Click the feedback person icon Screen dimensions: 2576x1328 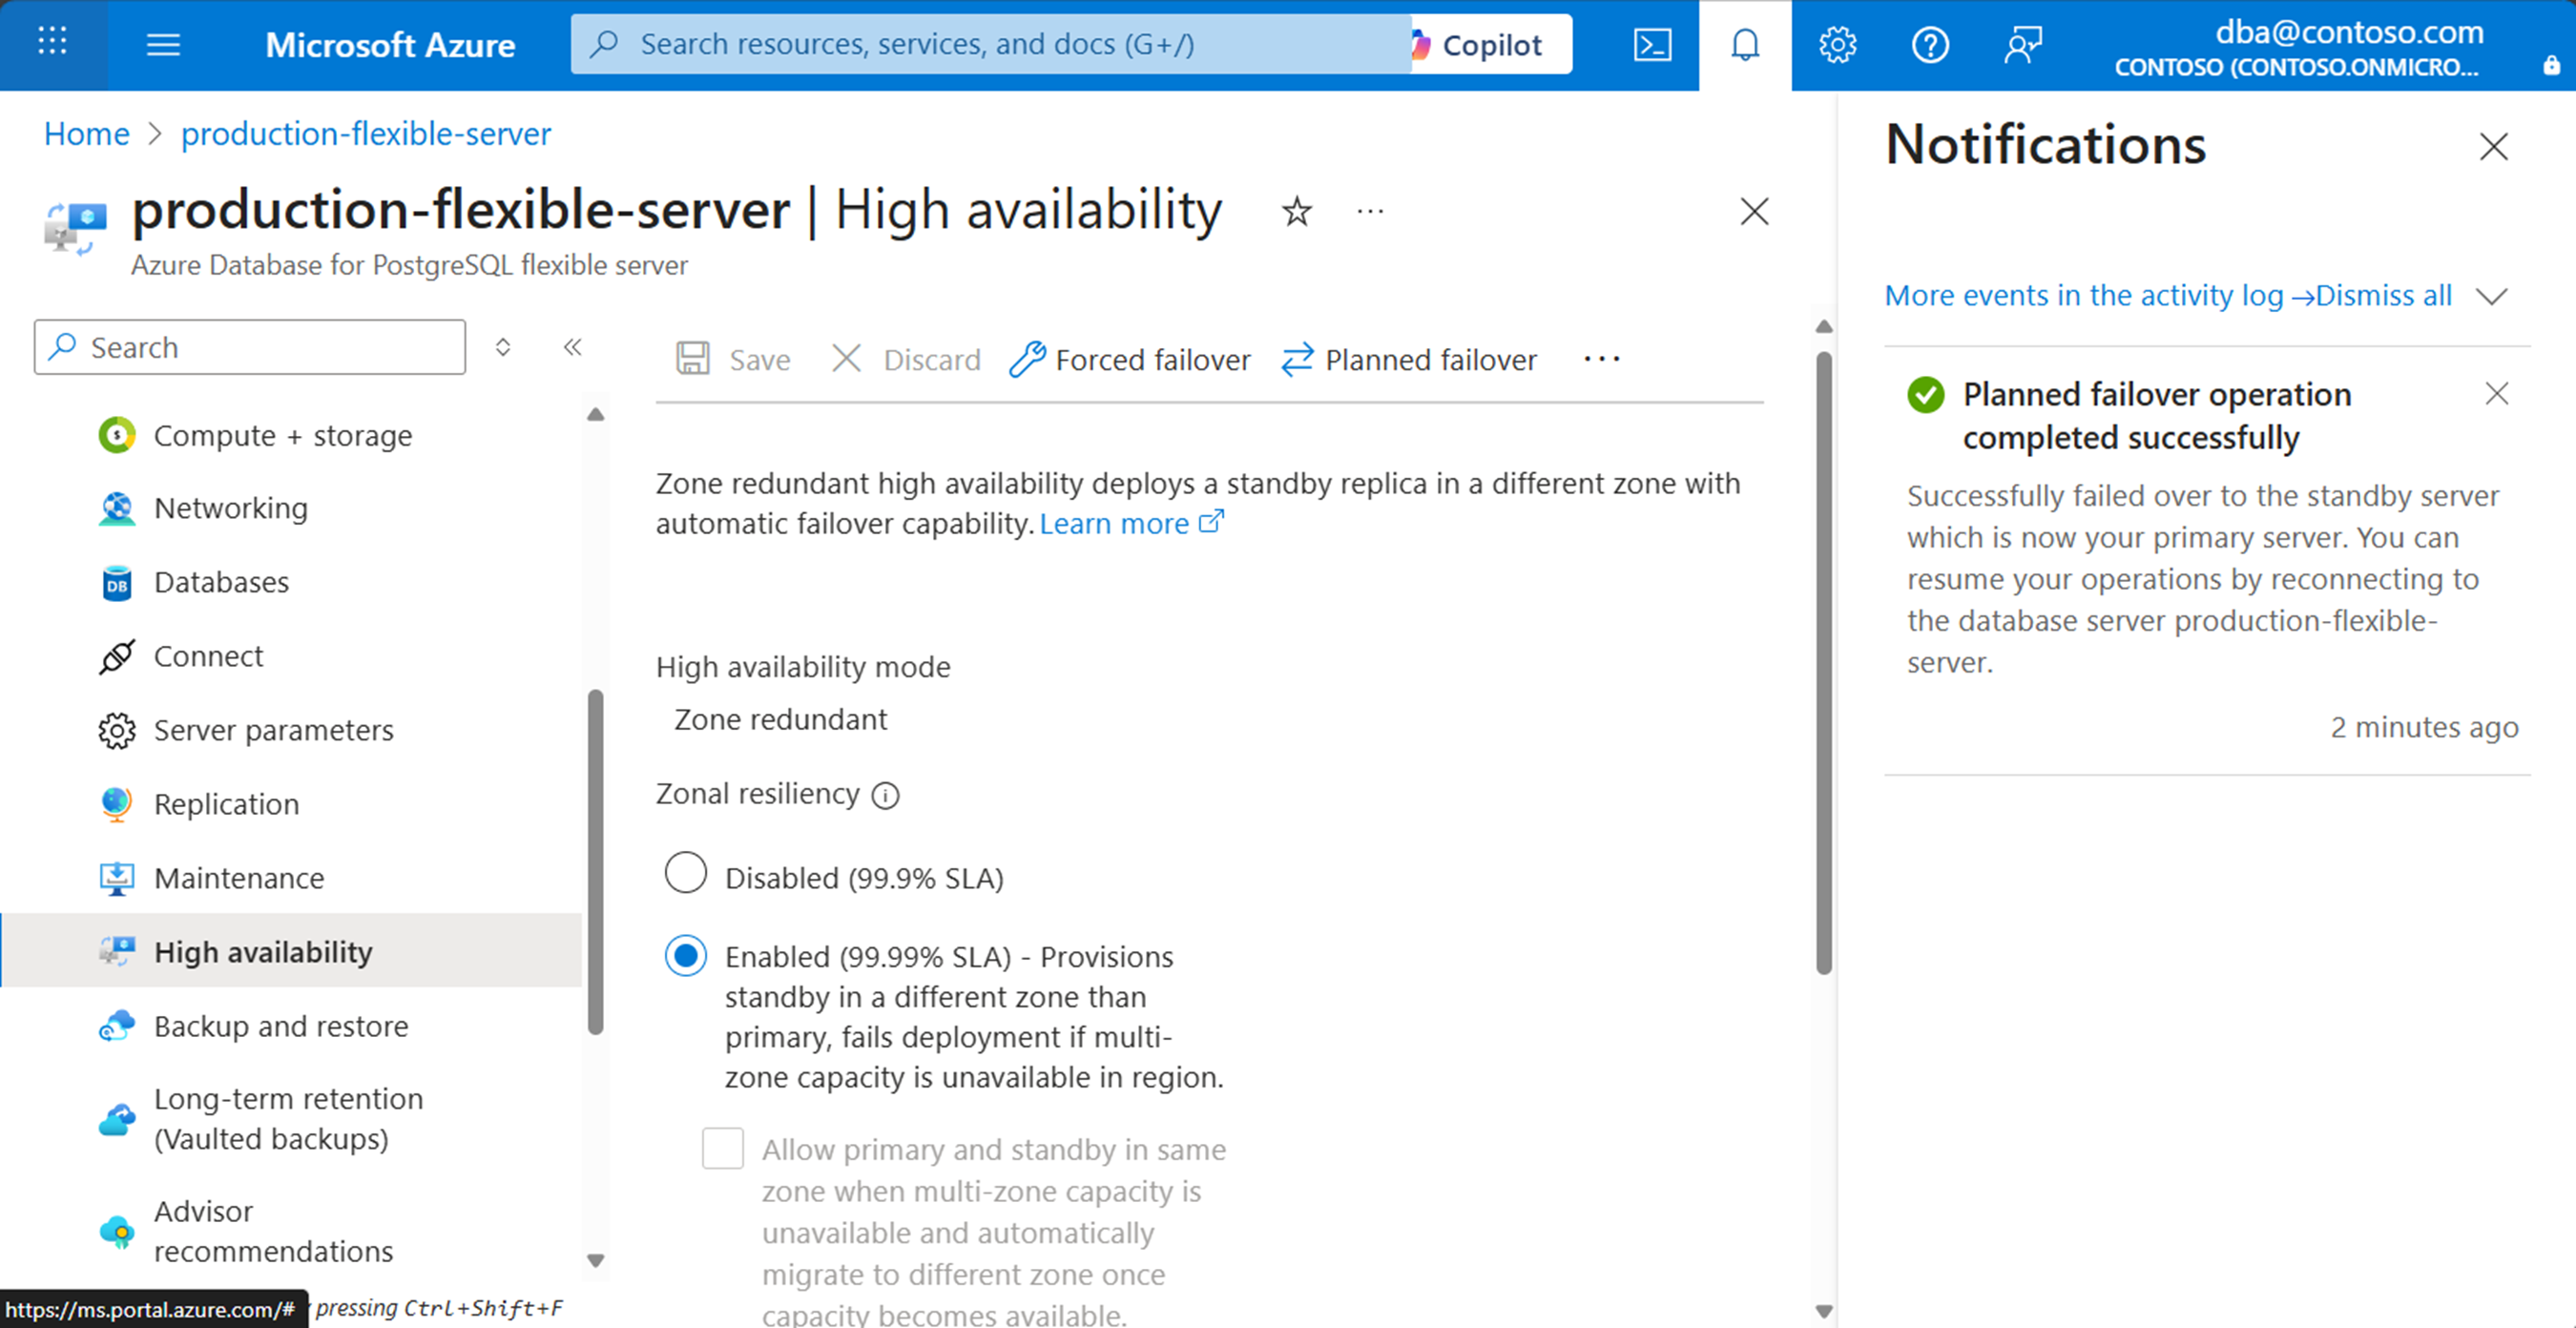coord(2022,45)
